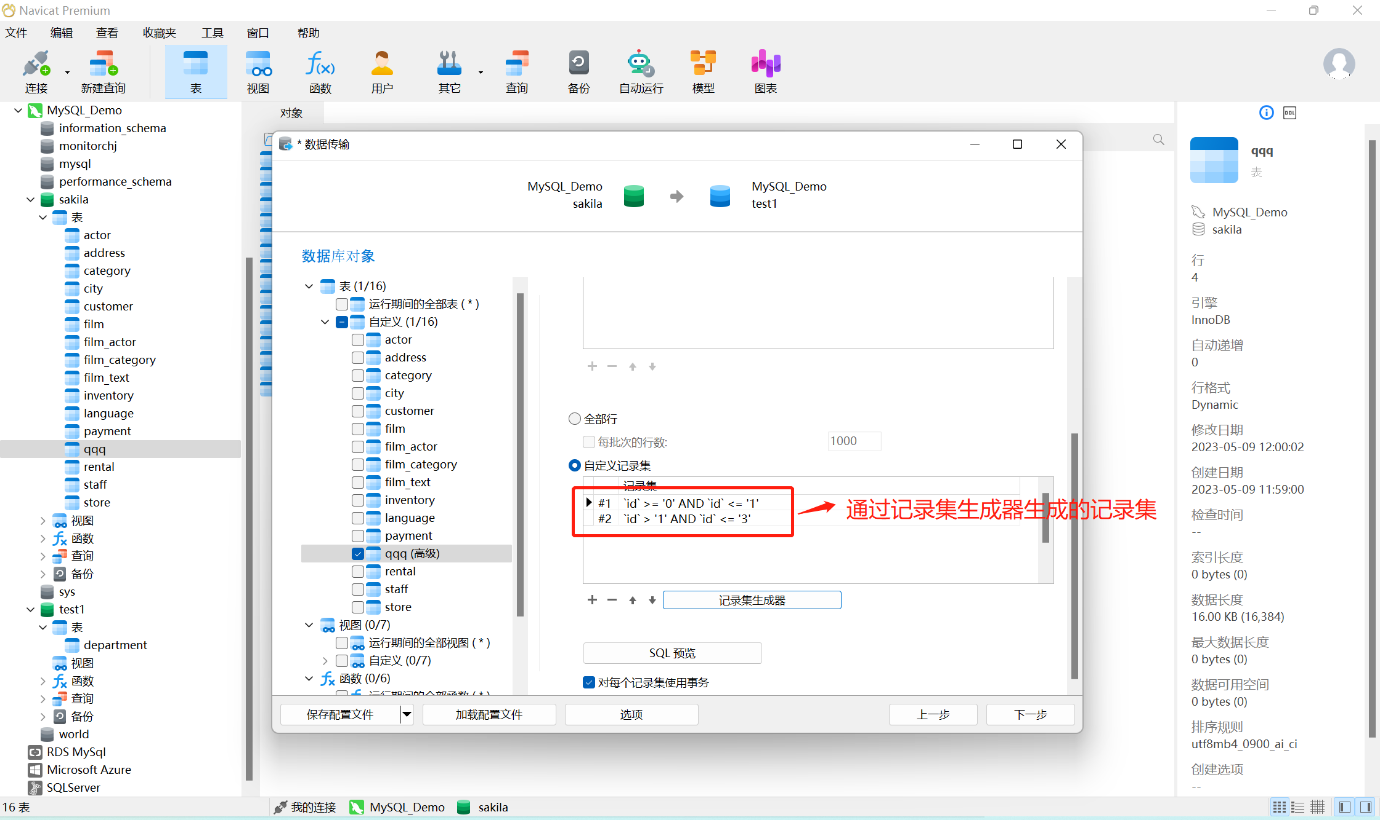Click the 记录集生成器 button

752,600
